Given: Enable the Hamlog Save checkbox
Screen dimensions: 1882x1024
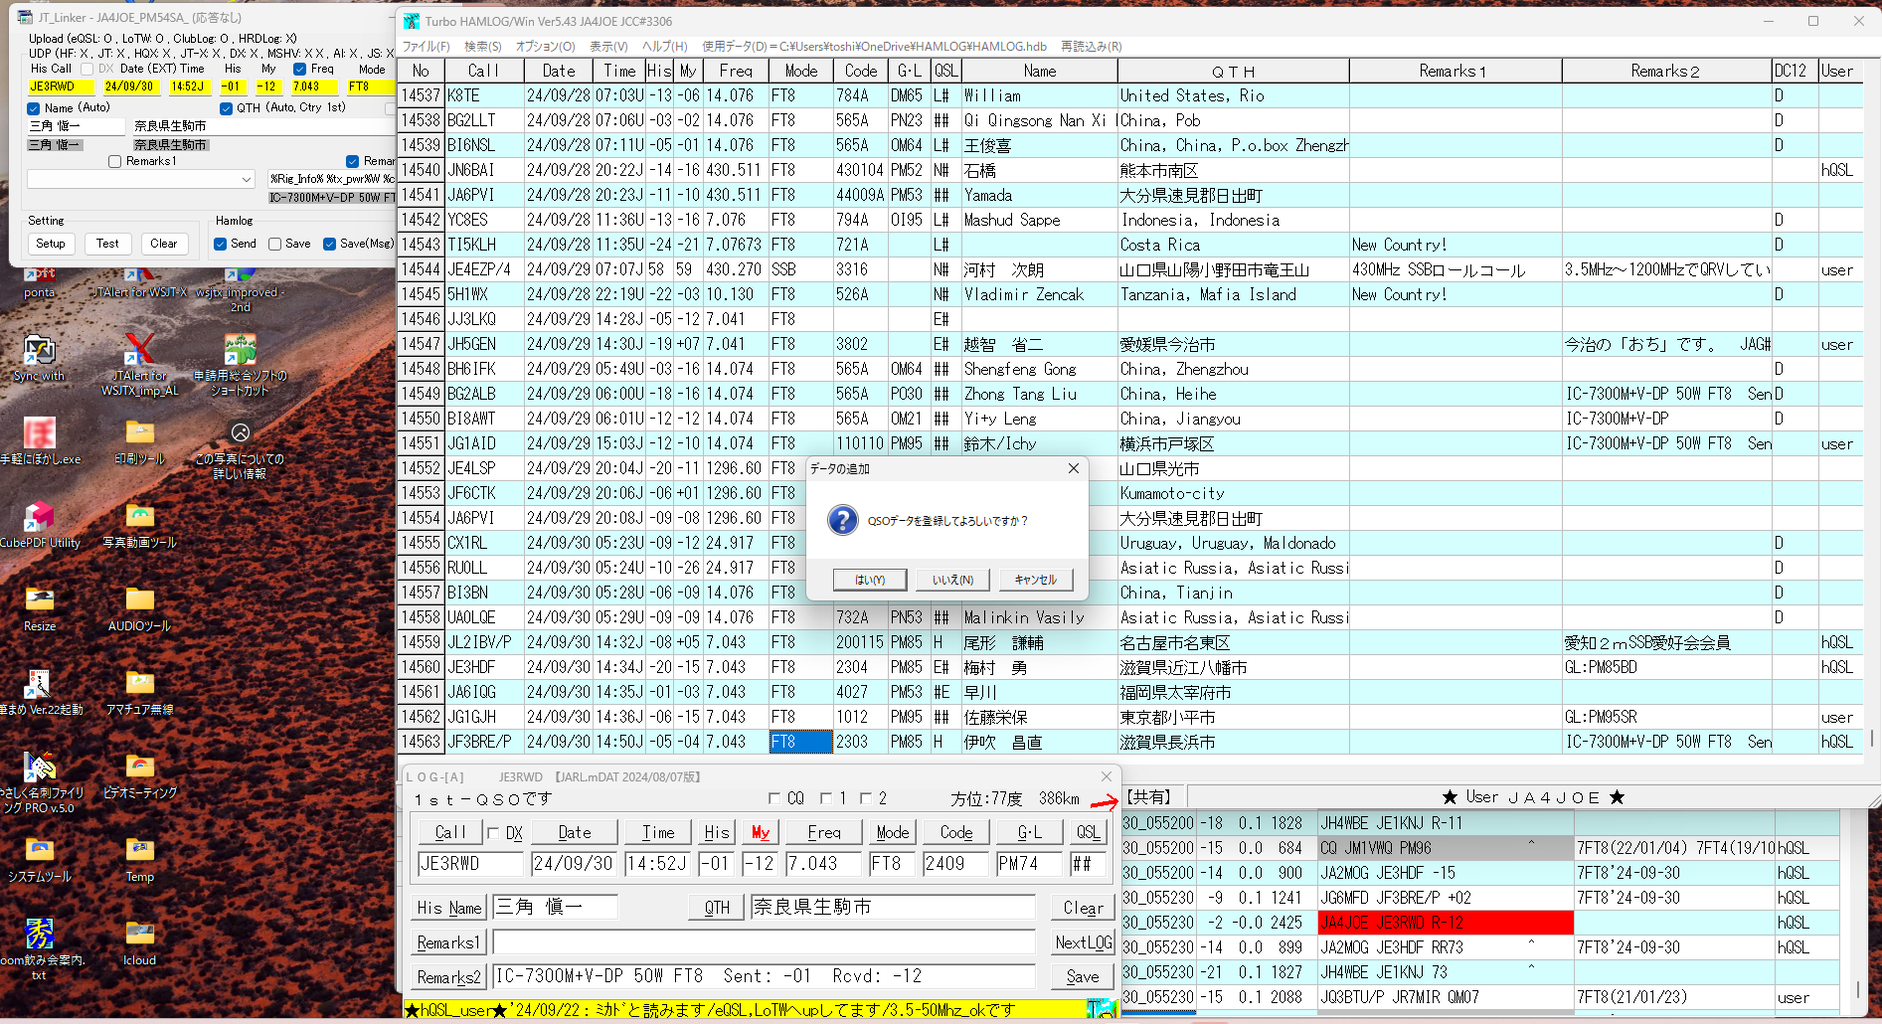Looking at the screenshot, I should pyautogui.click(x=275, y=244).
